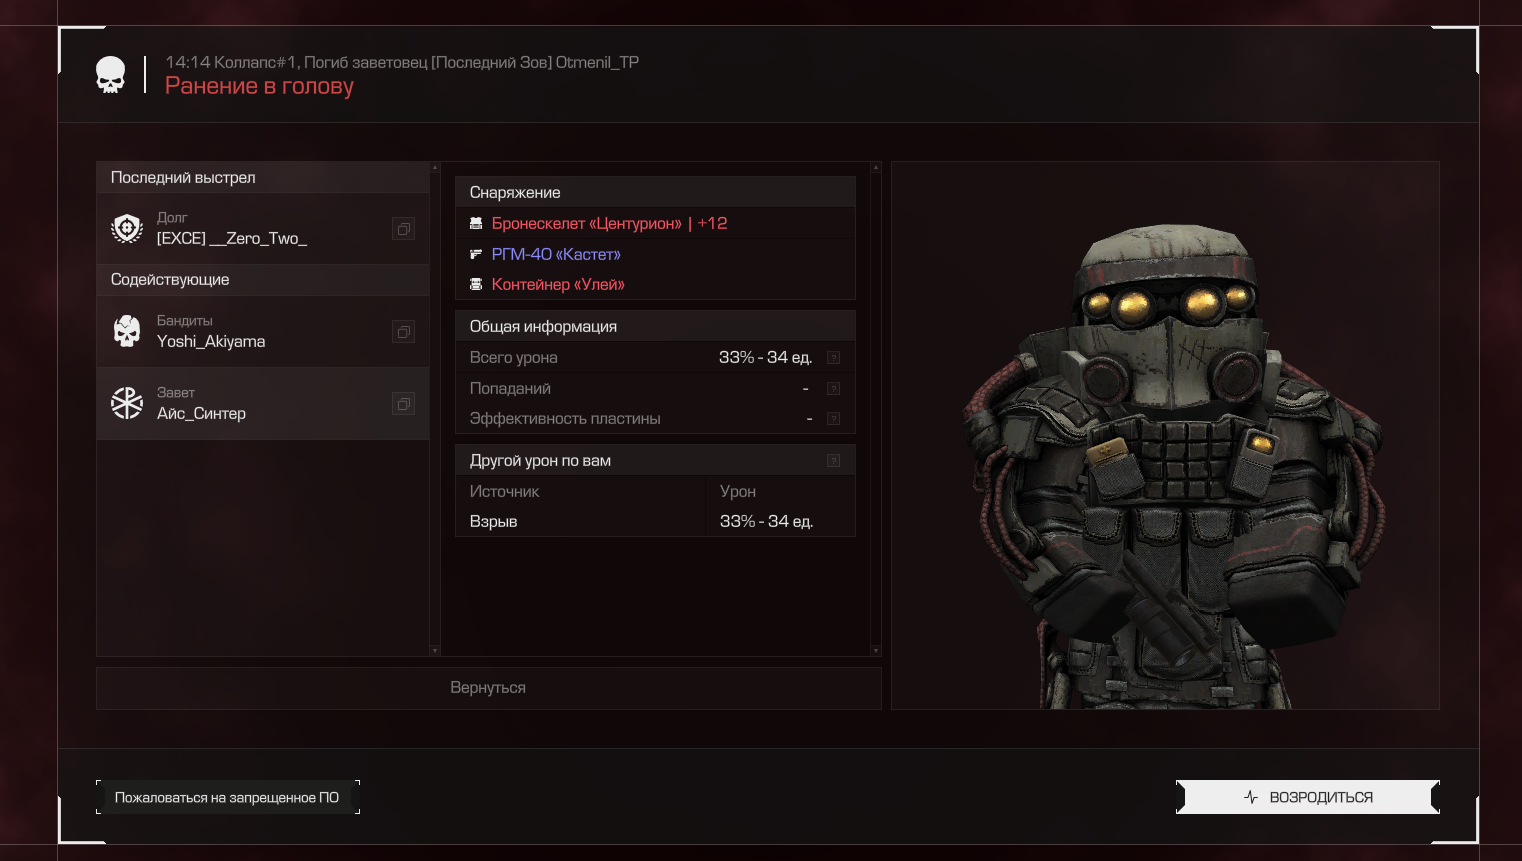The height and width of the screenshot is (861, 1522).
Task: Click the large skull icon in header
Action: (110, 75)
